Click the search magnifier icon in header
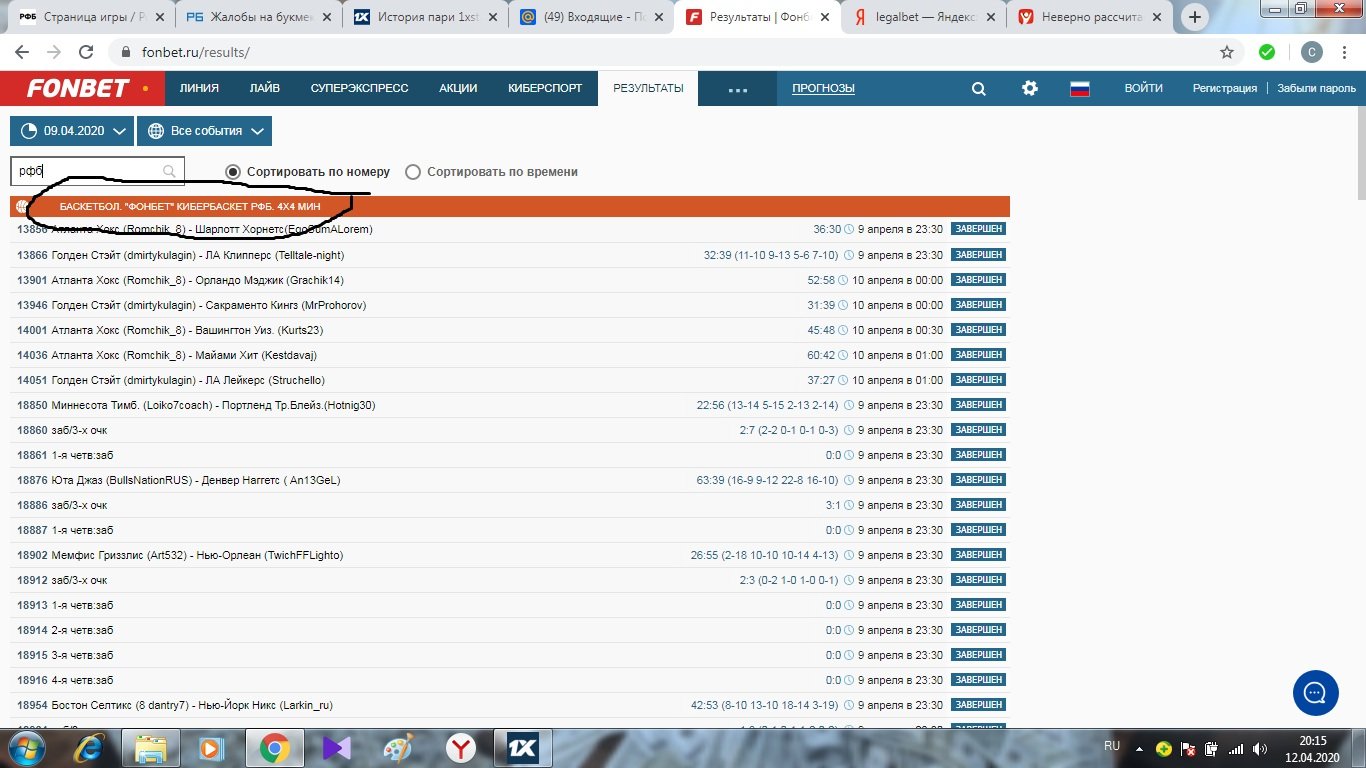The width and height of the screenshot is (1366, 768). click(x=979, y=89)
